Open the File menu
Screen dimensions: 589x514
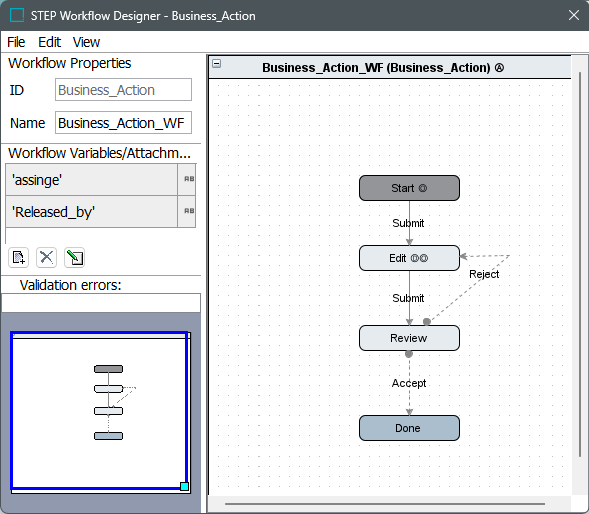pyautogui.click(x=16, y=42)
